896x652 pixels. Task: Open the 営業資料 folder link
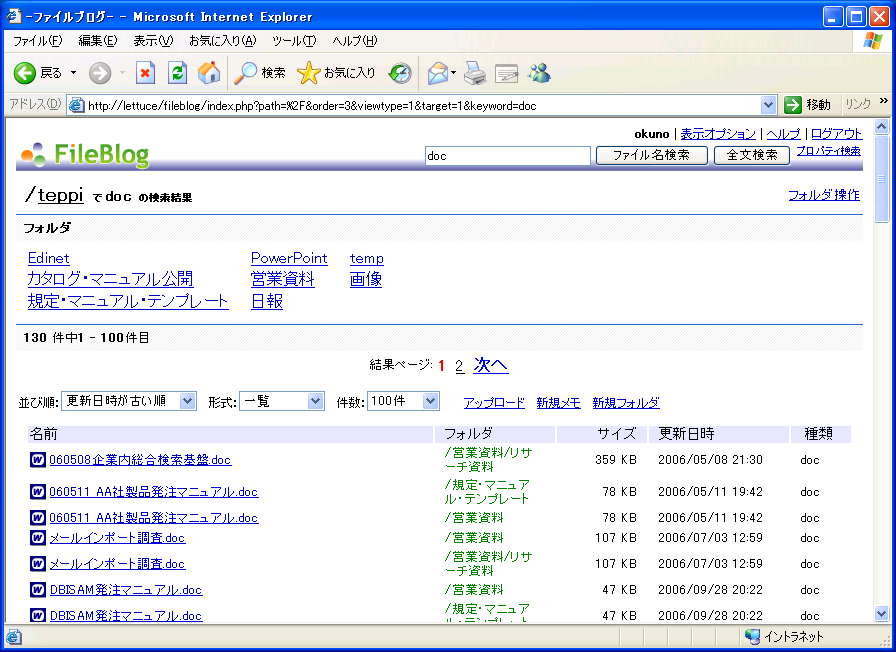click(x=283, y=279)
